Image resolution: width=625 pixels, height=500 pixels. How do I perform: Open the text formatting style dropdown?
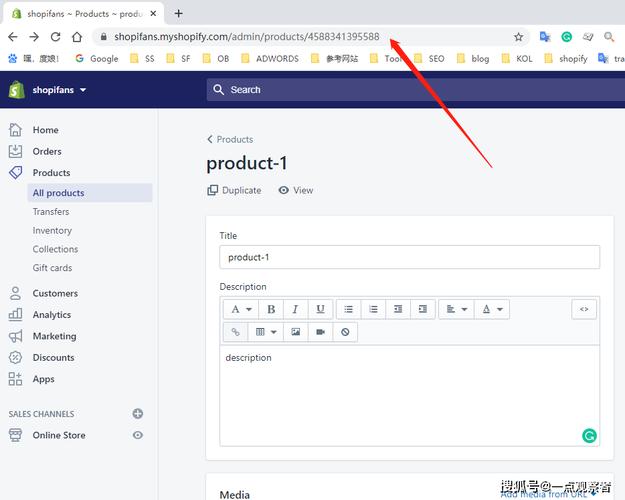[241, 309]
